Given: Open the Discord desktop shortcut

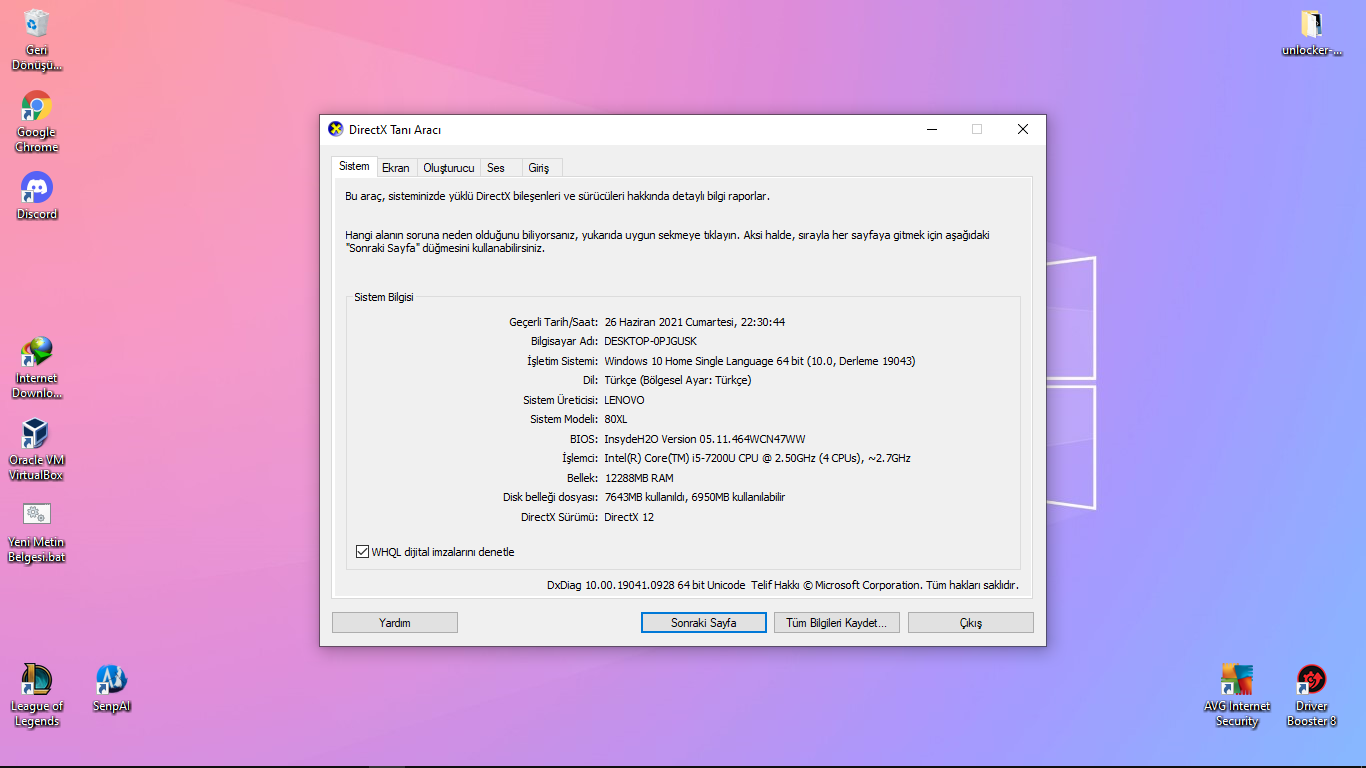Looking at the screenshot, I should [36, 196].
